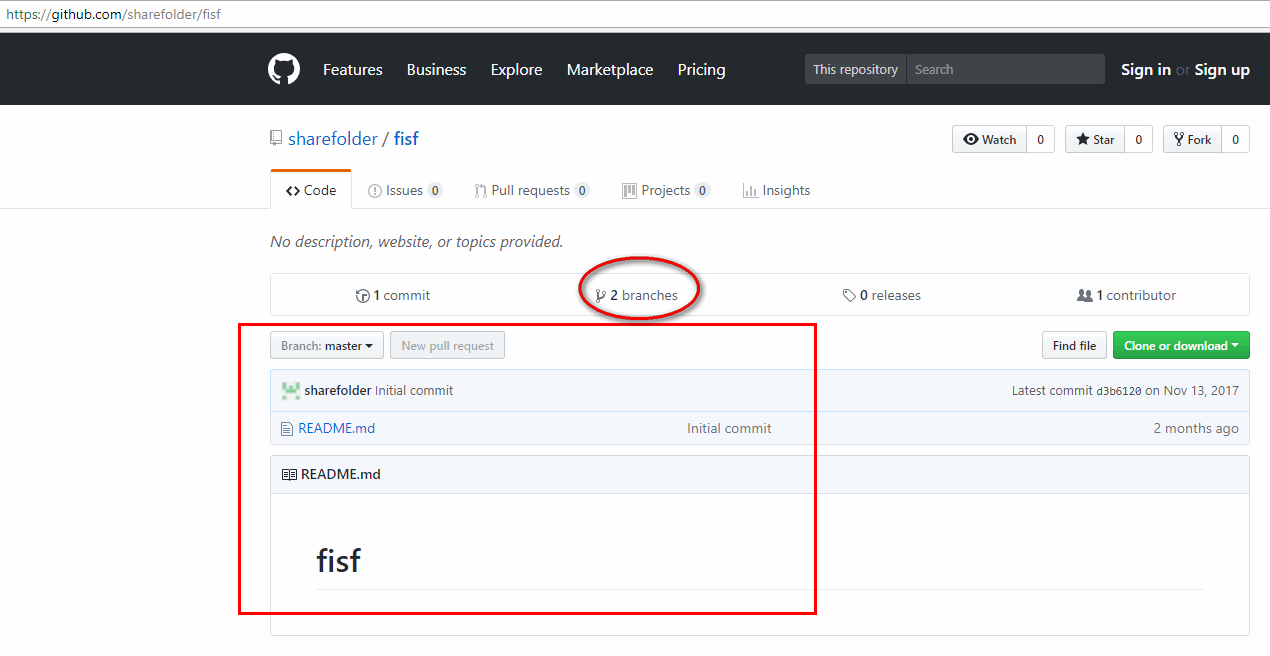Open the Branch: master dropdown
The width and height of the screenshot is (1270, 656).
click(x=327, y=345)
